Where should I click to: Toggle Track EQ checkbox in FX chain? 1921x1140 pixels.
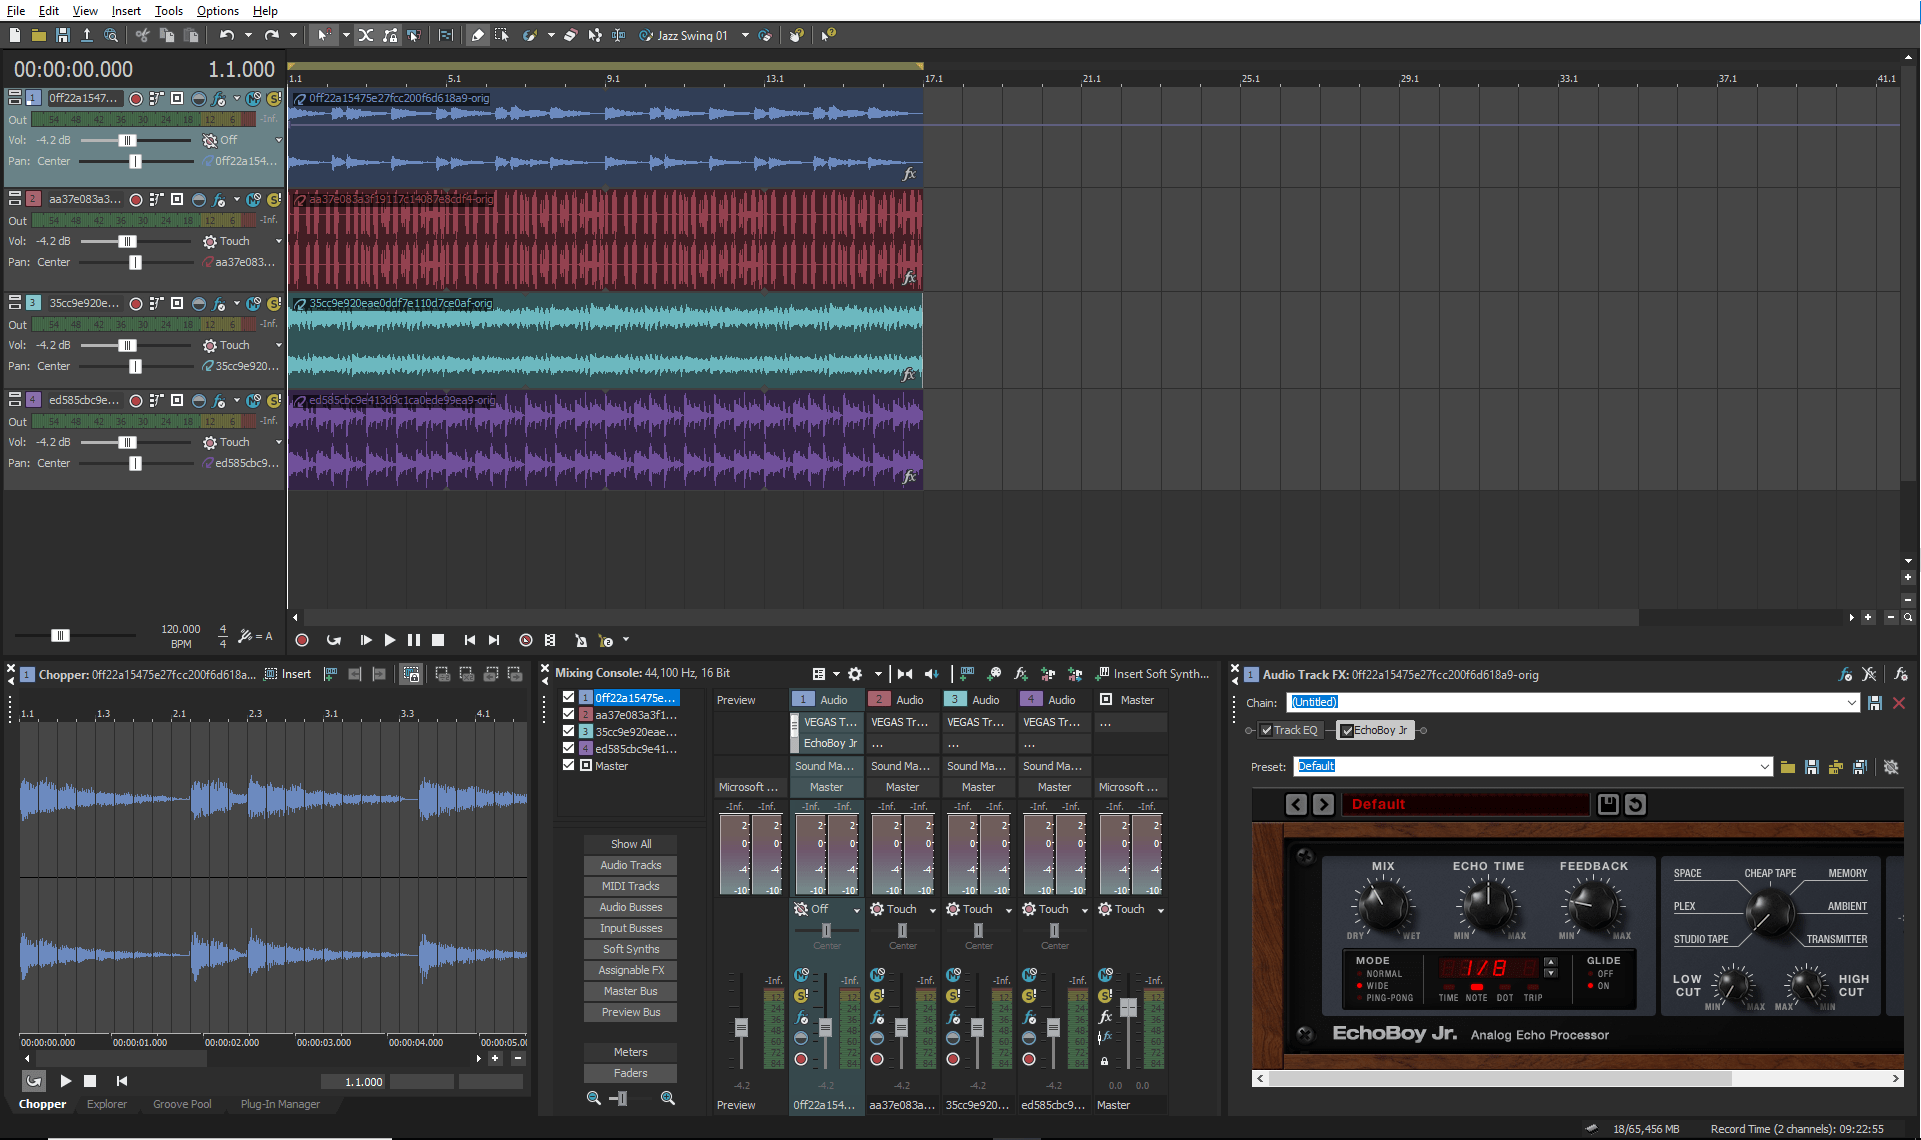(1267, 730)
